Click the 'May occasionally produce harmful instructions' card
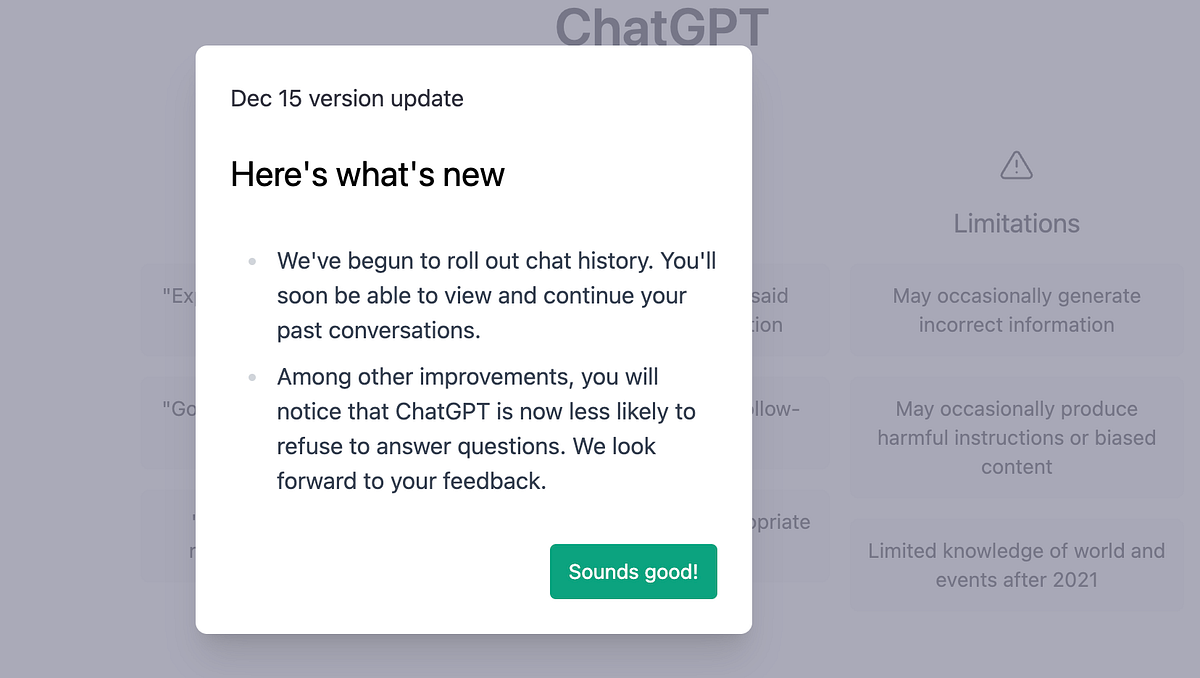The height and width of the screenshot is (678, 1200). 1016,438
